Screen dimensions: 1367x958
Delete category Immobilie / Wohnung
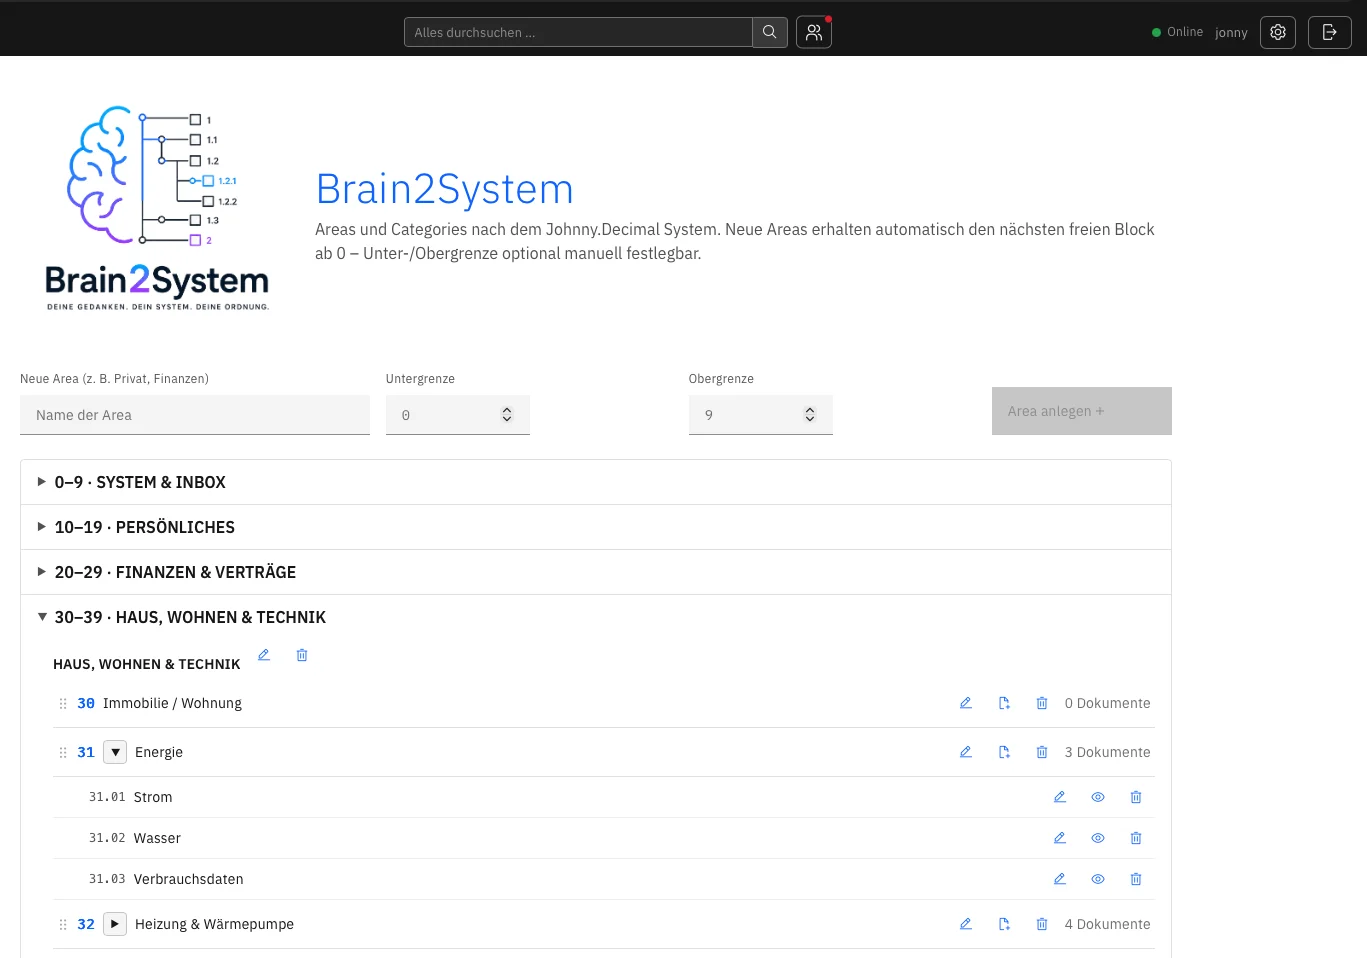click(x=1042, y=703)
